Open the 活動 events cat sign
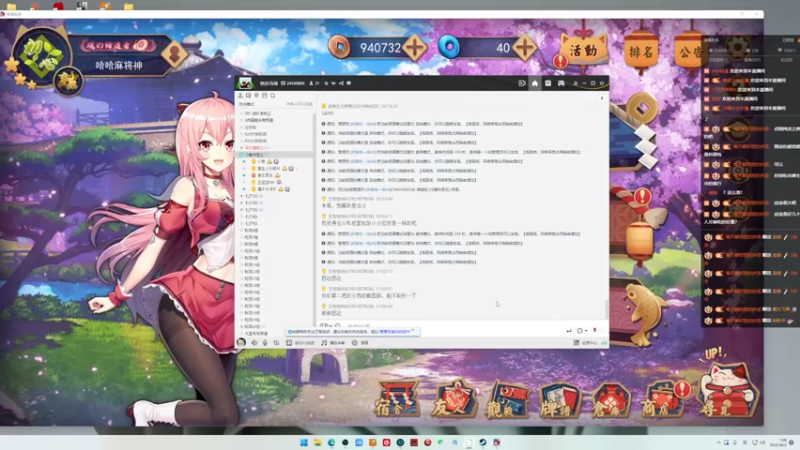800x450 pixels. point(583,50)
